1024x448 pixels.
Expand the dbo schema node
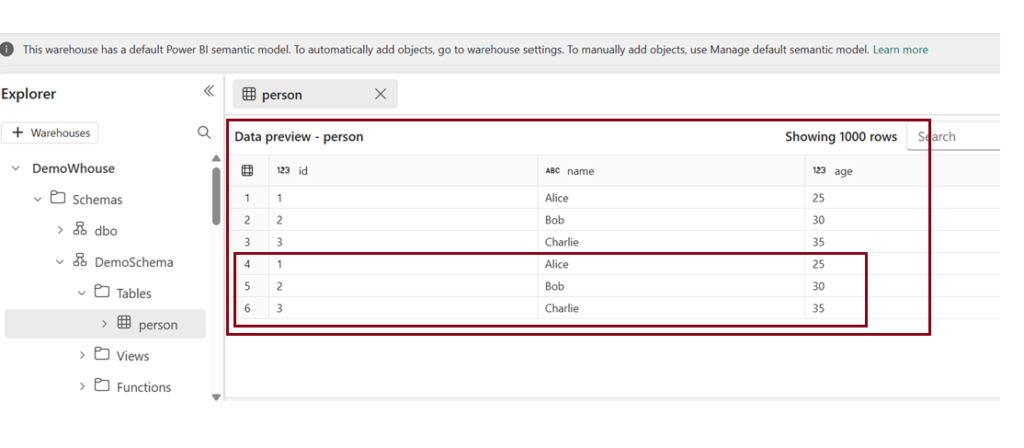60,230
